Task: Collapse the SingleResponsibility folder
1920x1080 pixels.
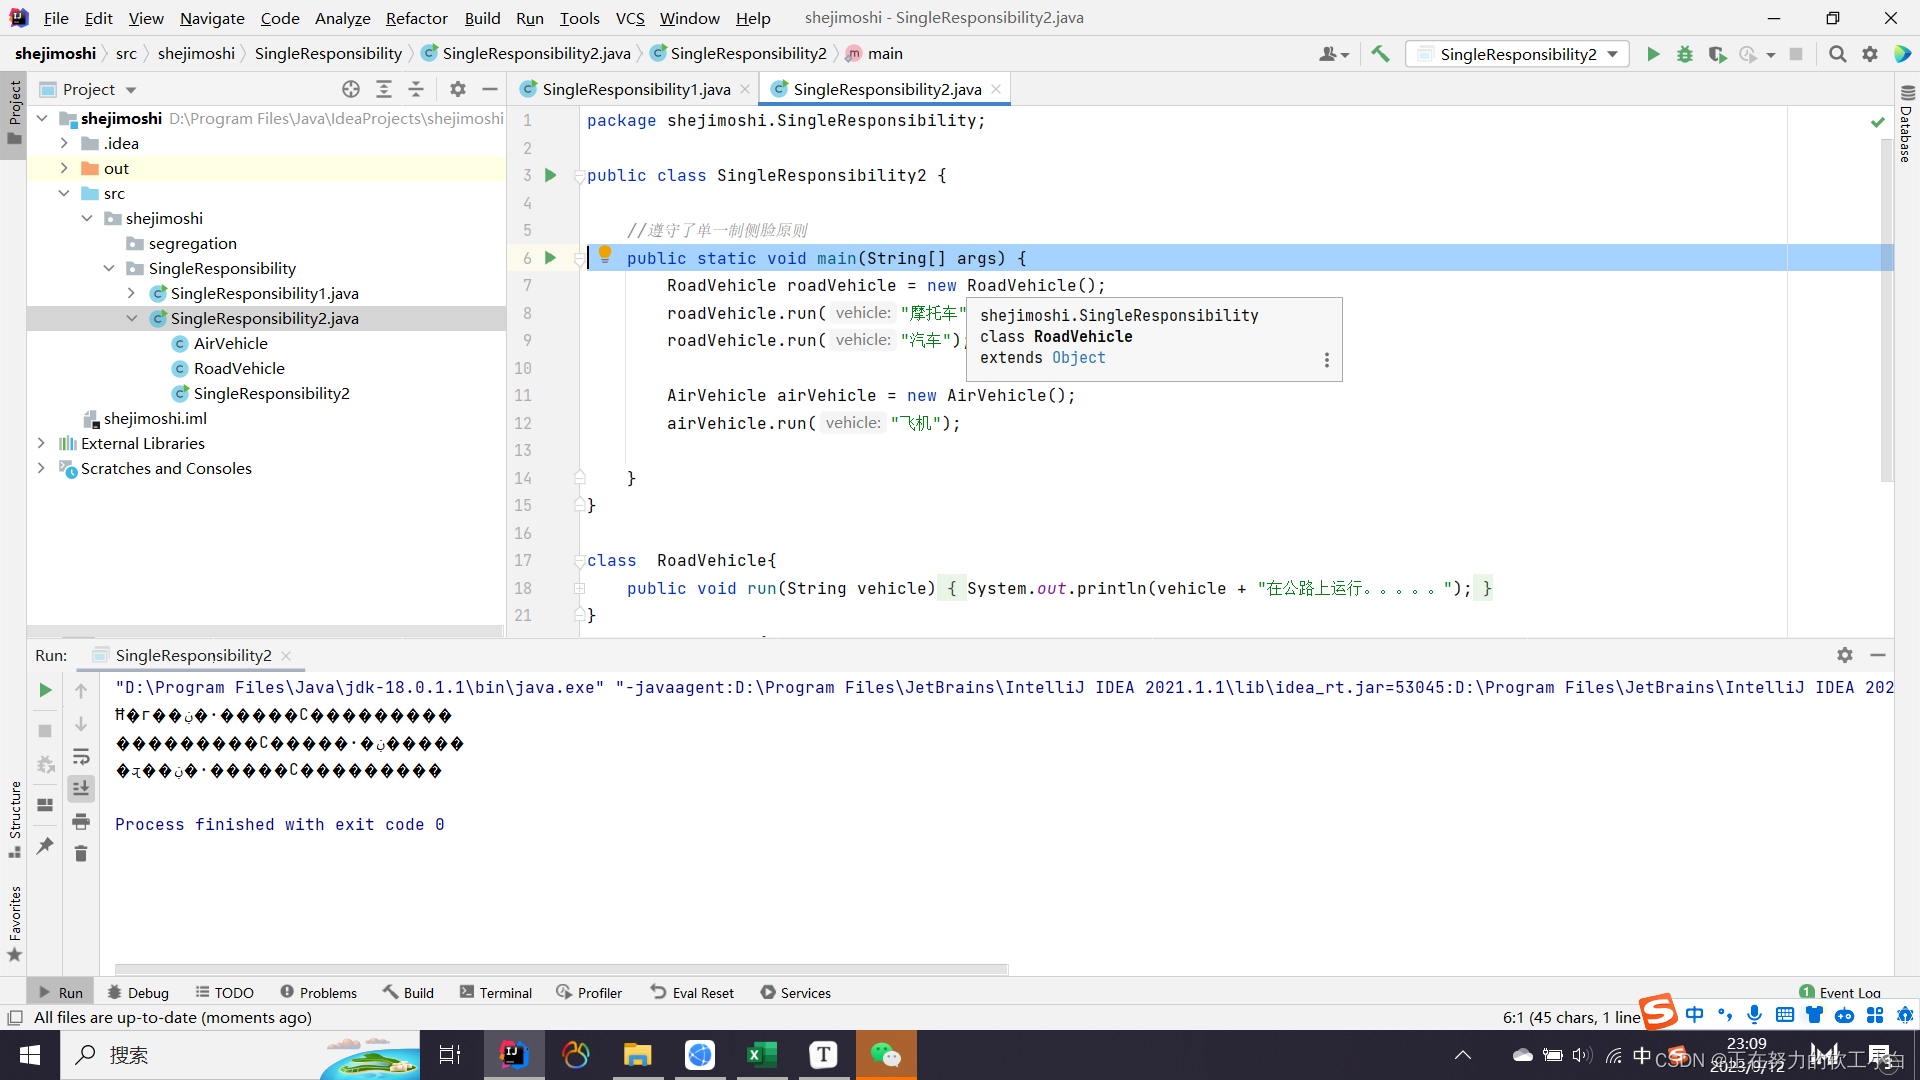Action: tap(109, 268)
